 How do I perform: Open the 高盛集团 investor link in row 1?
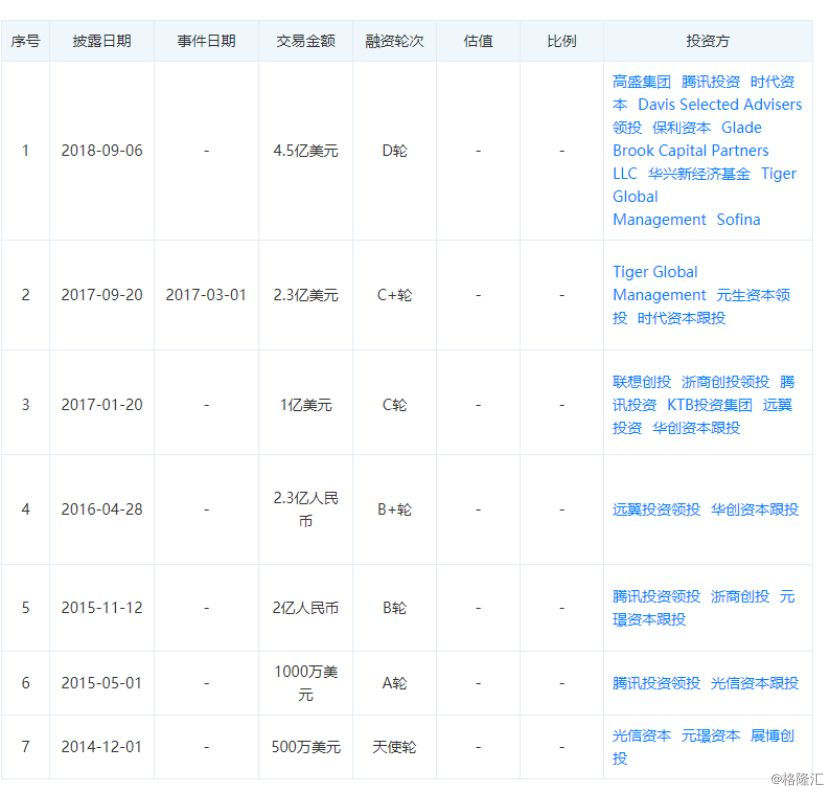coord(641,82)
